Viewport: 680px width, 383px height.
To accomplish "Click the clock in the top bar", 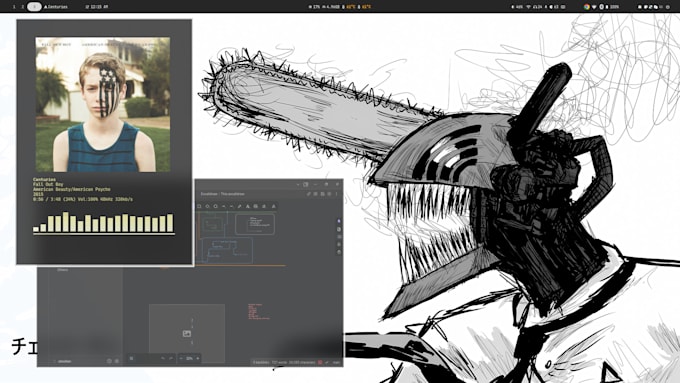I will [97, 7].
